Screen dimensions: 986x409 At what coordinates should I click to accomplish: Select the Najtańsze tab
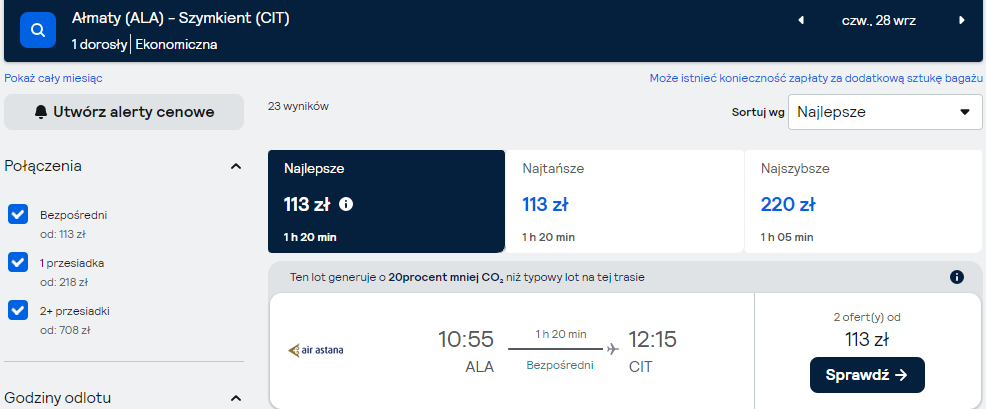[x=624, y=201]
